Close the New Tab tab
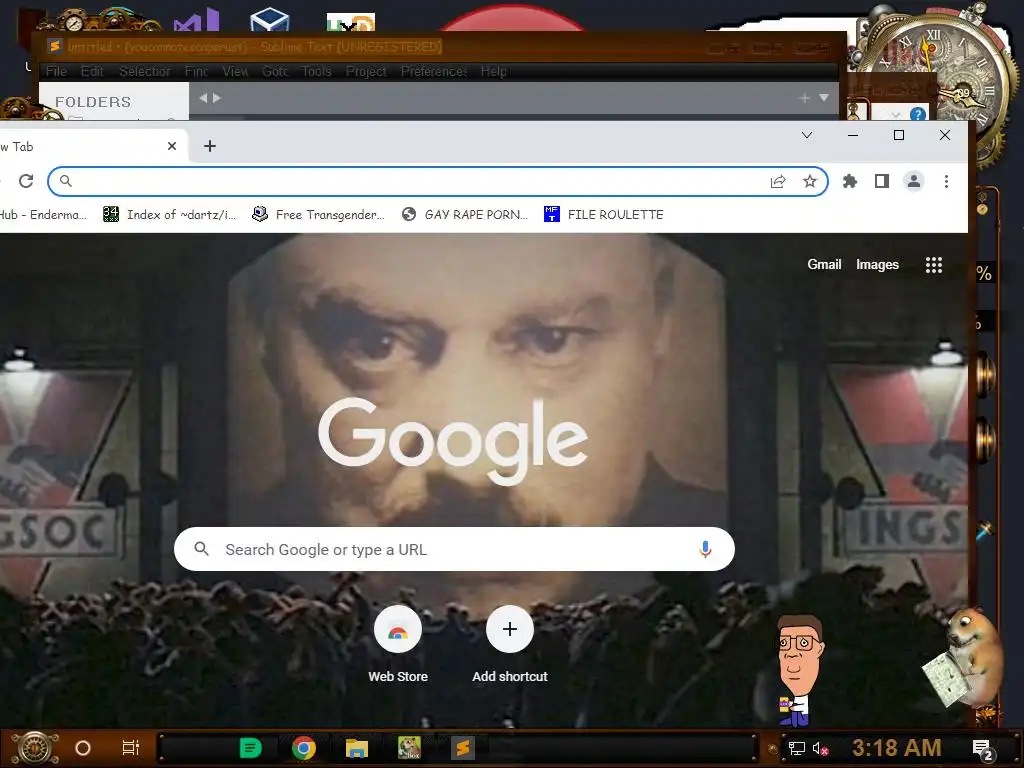The width and height of the screenshot is (1024, 768). [x=172, y=146]
